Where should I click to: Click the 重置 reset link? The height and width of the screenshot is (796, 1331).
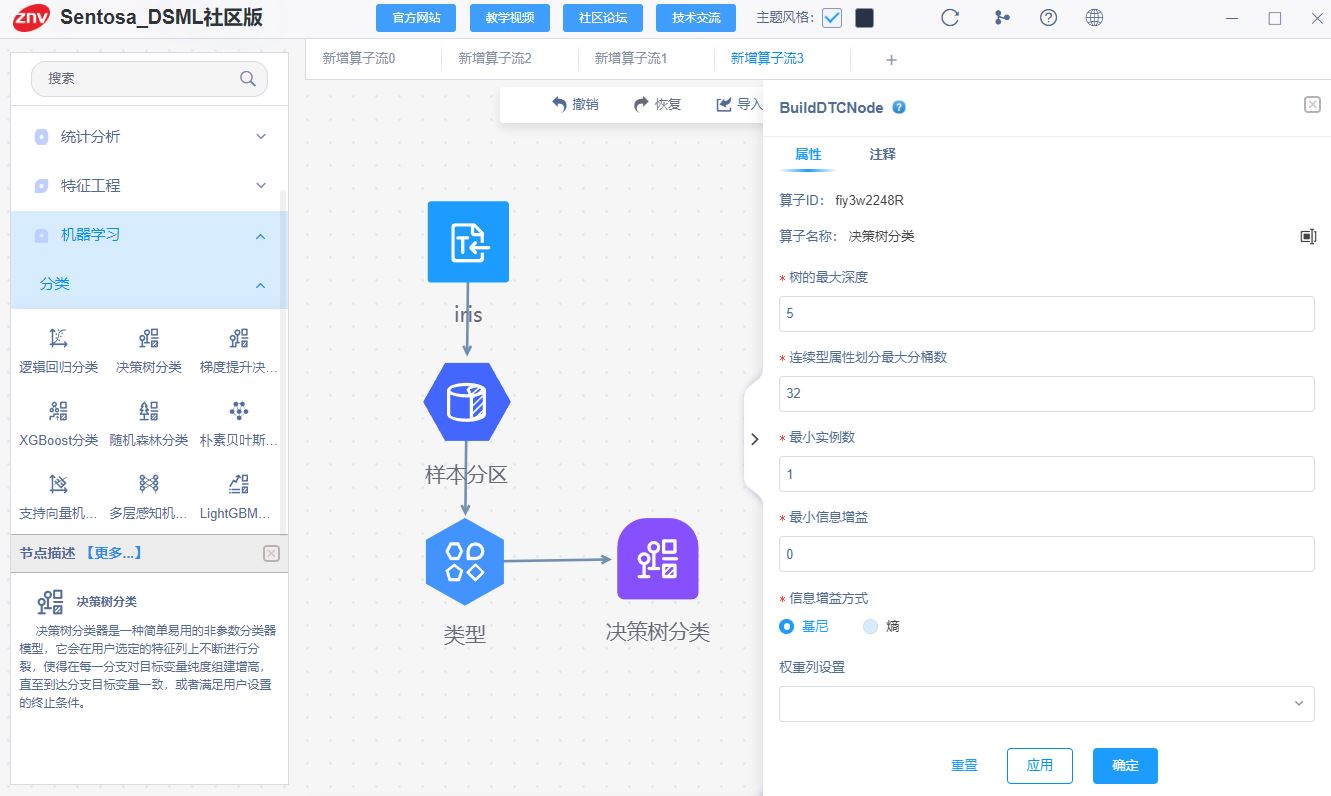click(964, 765)
